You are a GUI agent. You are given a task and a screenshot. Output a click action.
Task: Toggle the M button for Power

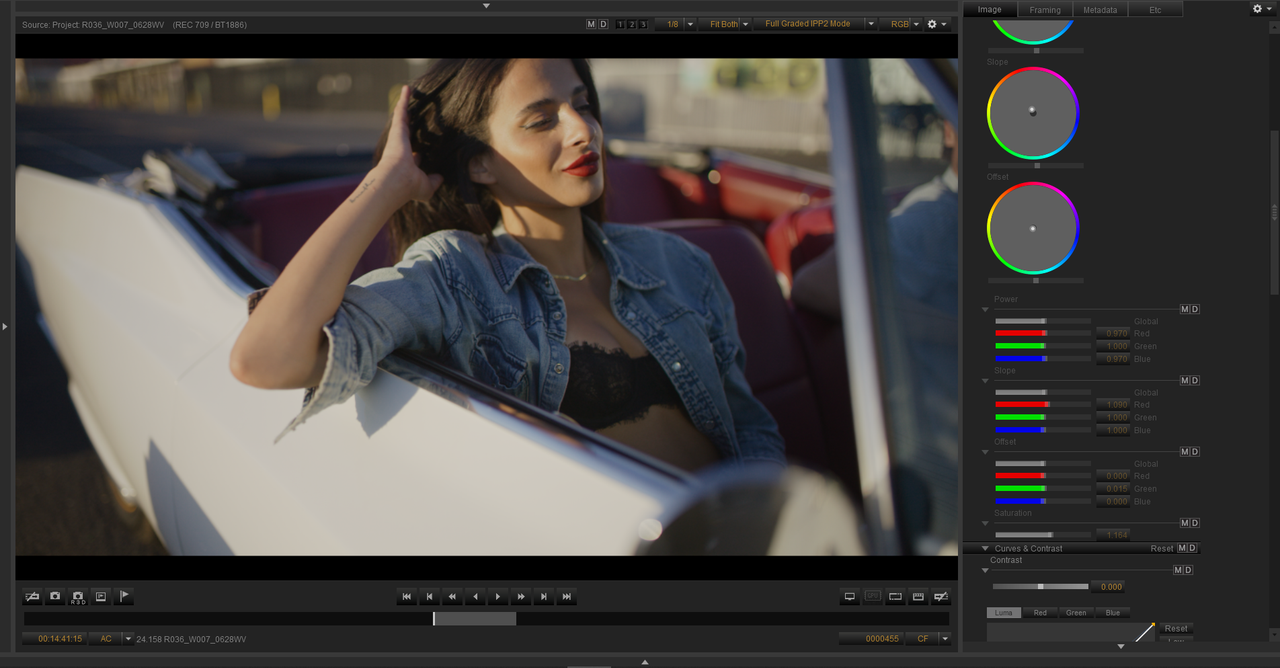coord(1185,309)
